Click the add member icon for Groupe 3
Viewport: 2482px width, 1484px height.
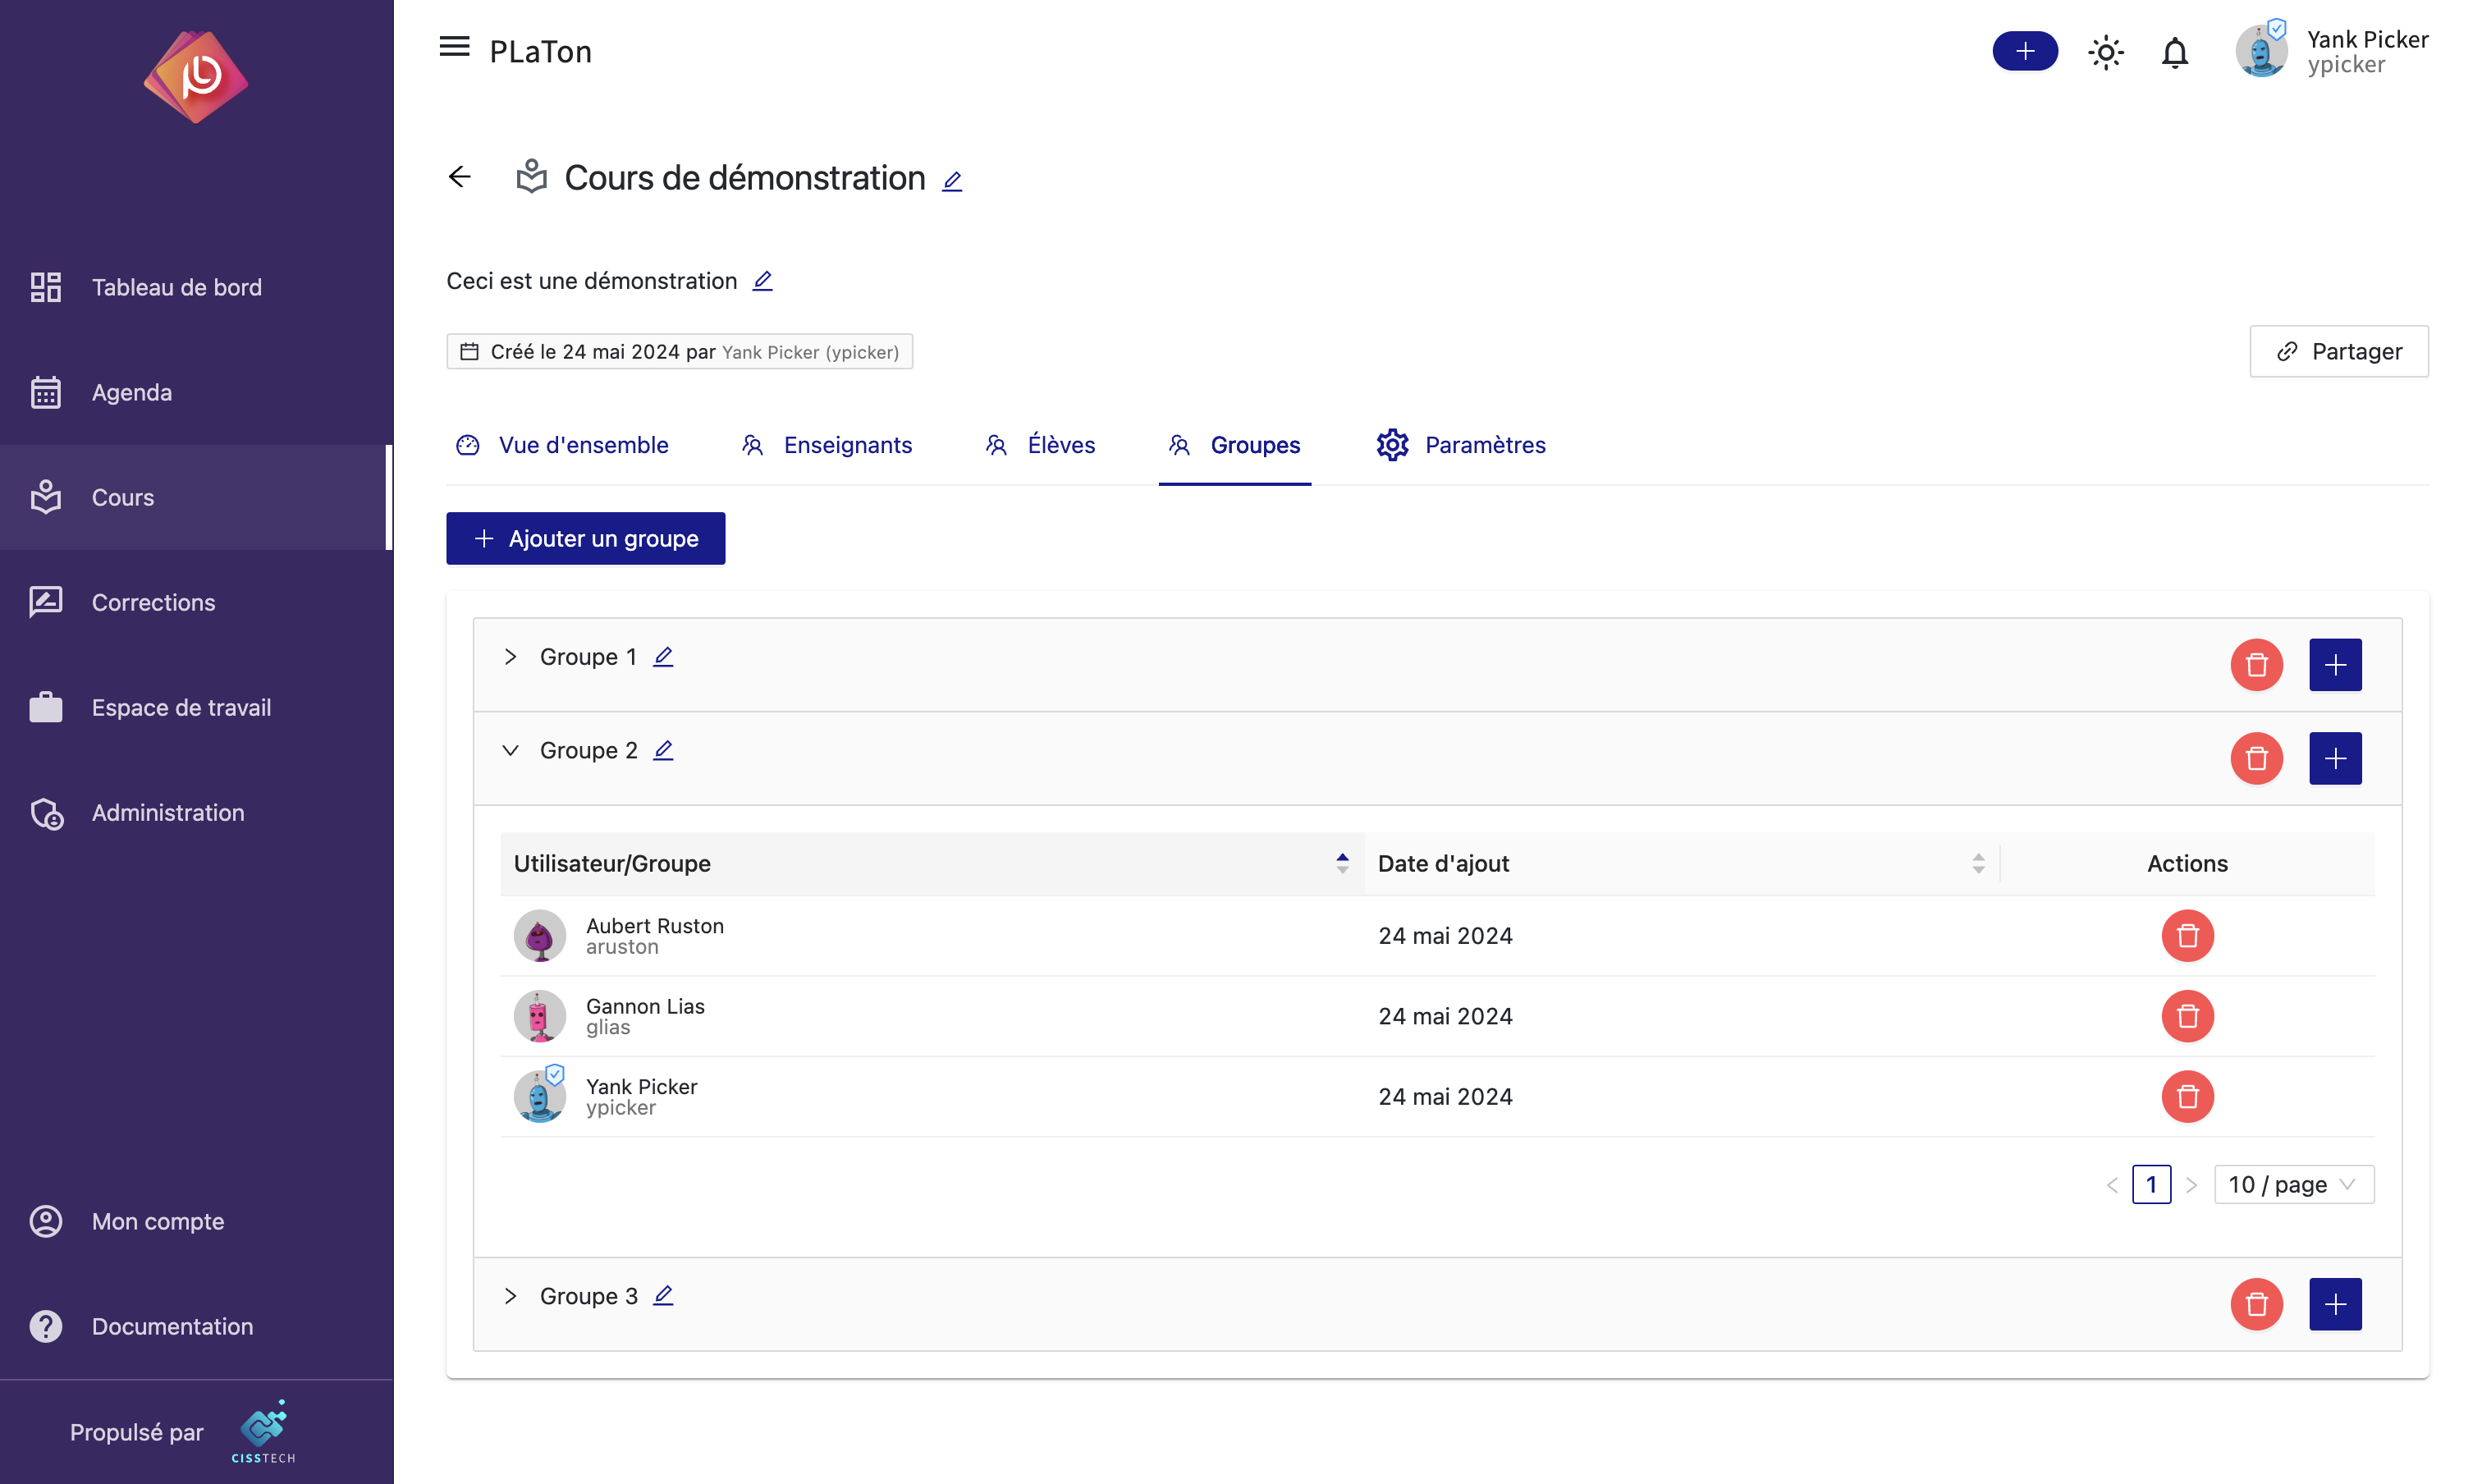click(x=2335, y=1303)
